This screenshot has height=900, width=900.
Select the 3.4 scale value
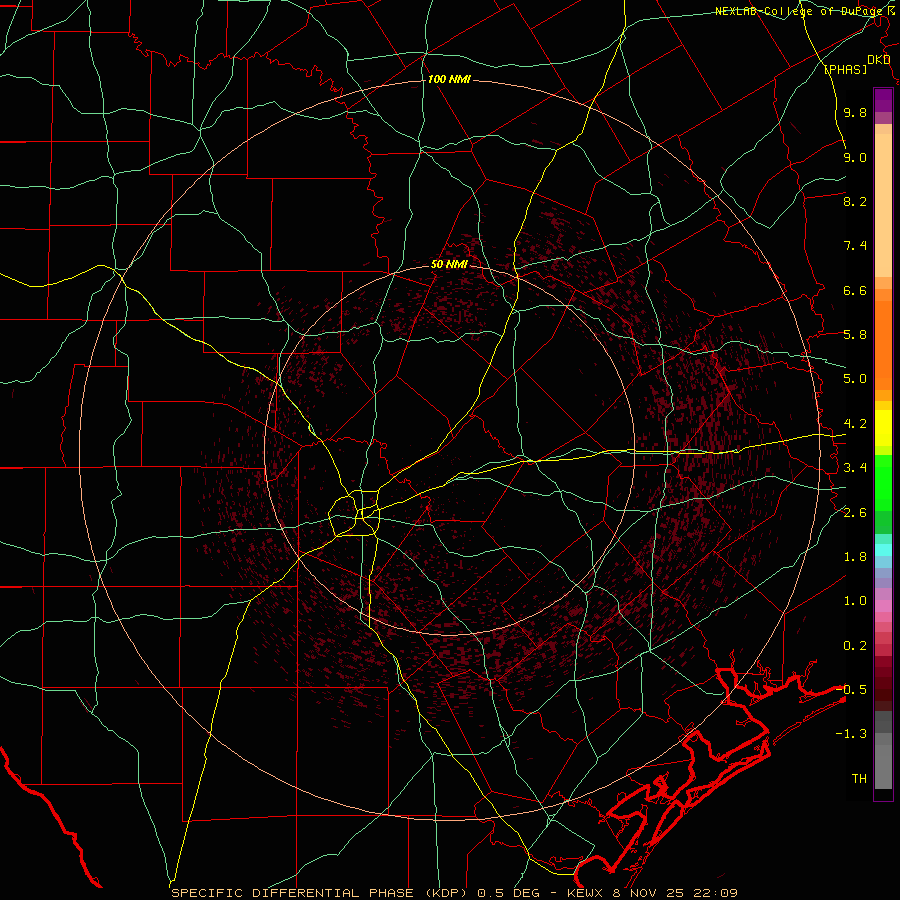coord(855,468)
